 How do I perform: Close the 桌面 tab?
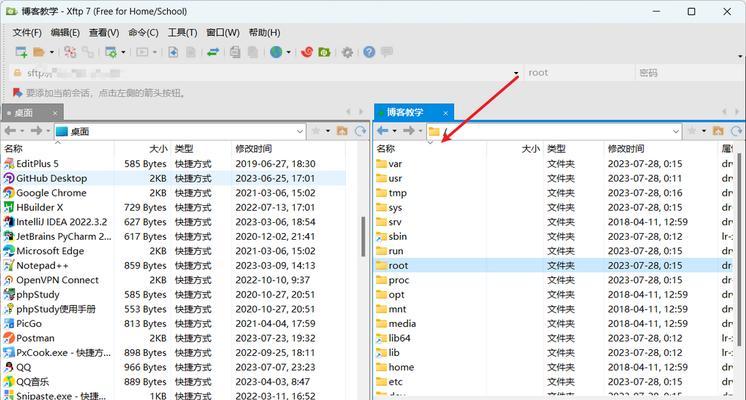pos(55,113)
